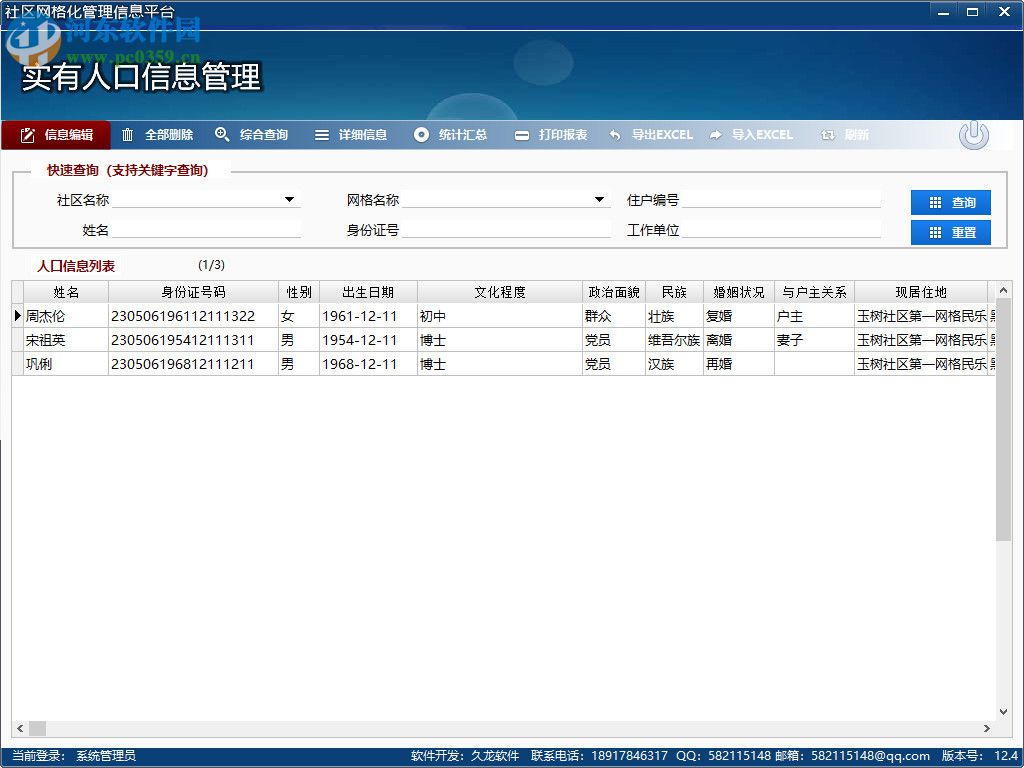
Task: Click the 重置 reset button
Action: (x=950, y=233)
